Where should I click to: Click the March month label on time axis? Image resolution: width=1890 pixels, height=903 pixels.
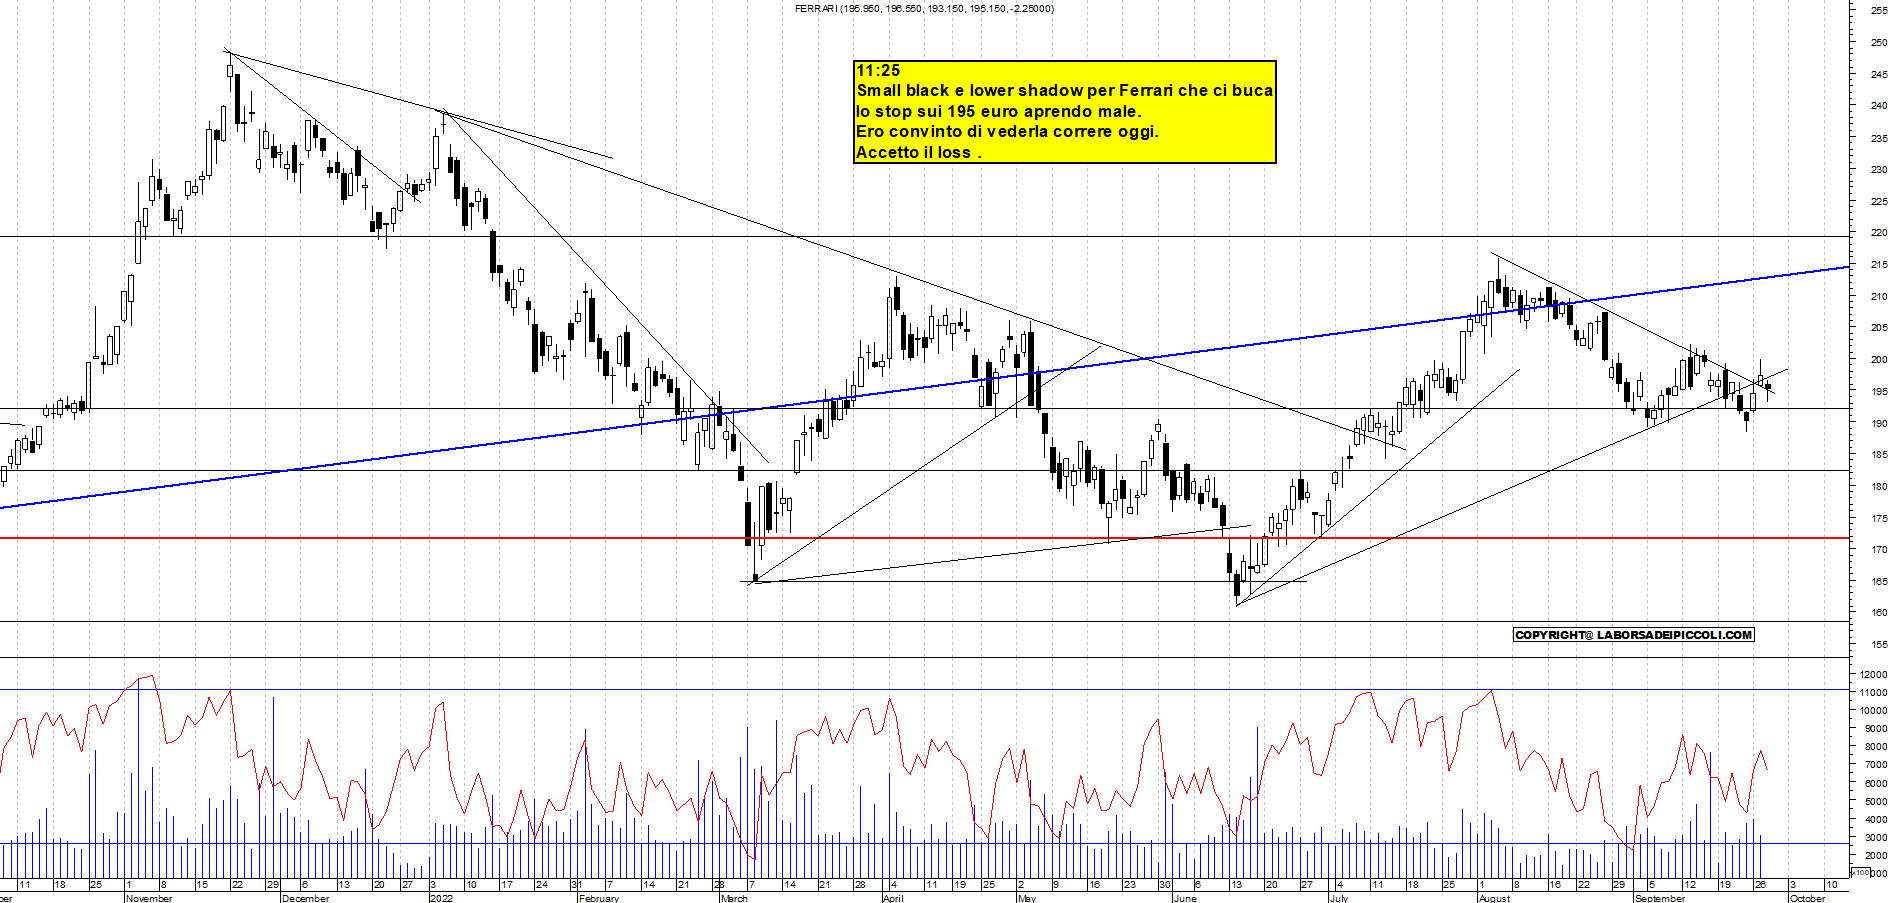coord(734,898)
